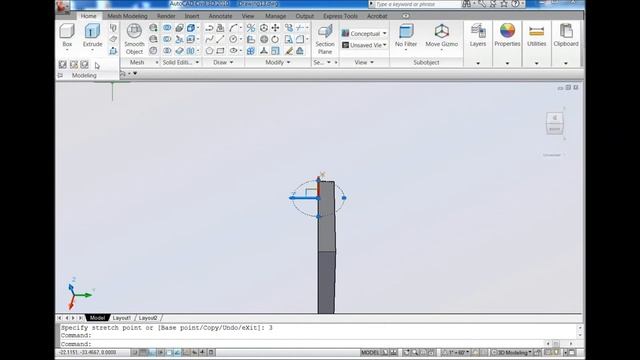This screenshot has height=360, width=640.
Task: Expand the Mesh panel arrow
Action: (x=157, y=62)
